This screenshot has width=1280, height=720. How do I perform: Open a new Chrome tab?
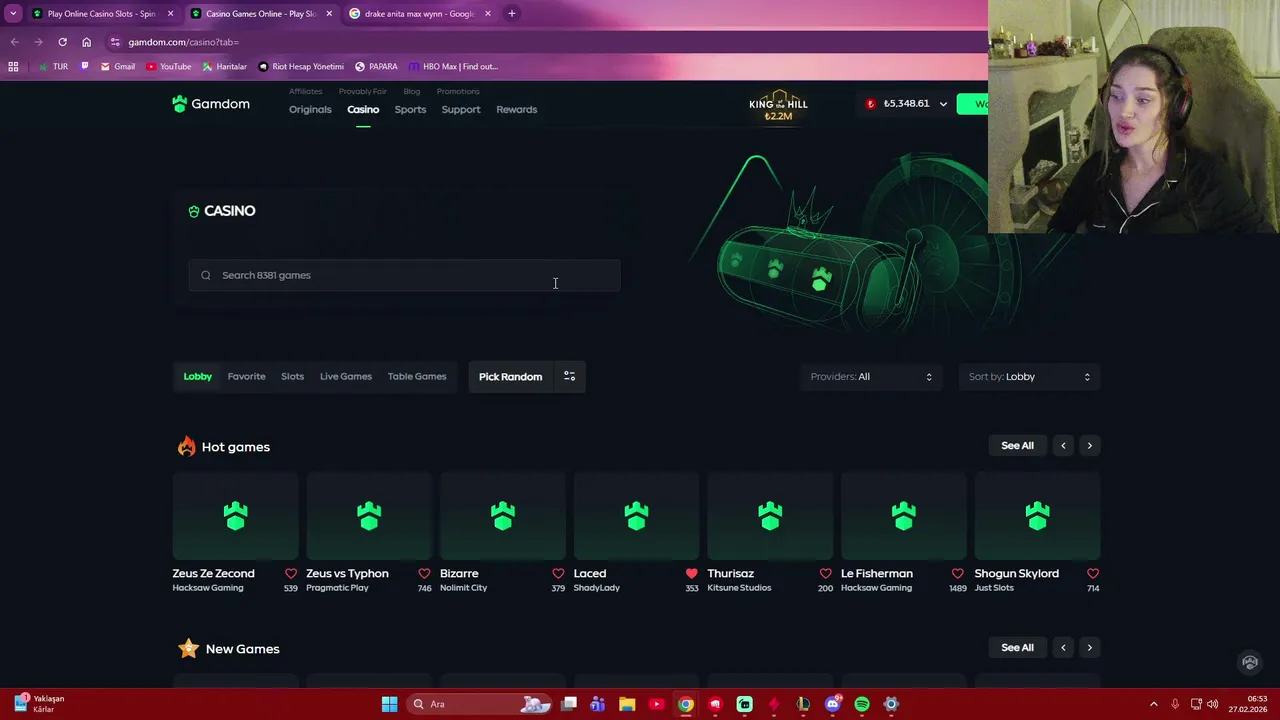click(x=511, y=14)
